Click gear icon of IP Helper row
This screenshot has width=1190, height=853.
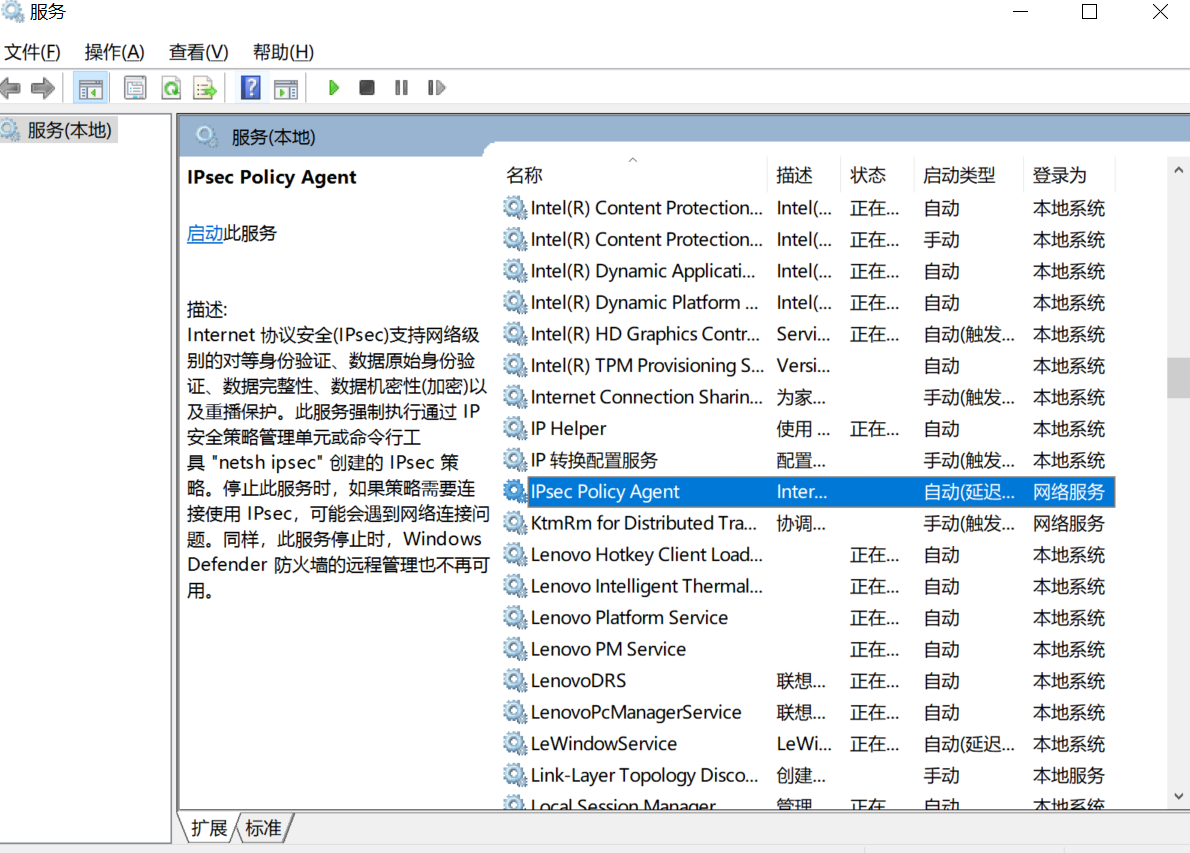(515, 428)
